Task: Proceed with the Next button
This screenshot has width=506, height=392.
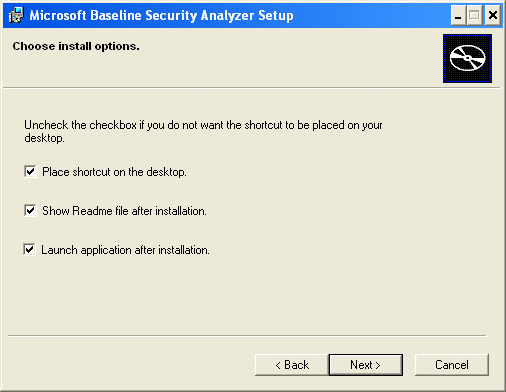Action: pyautogui.click(x=366, y=365)
